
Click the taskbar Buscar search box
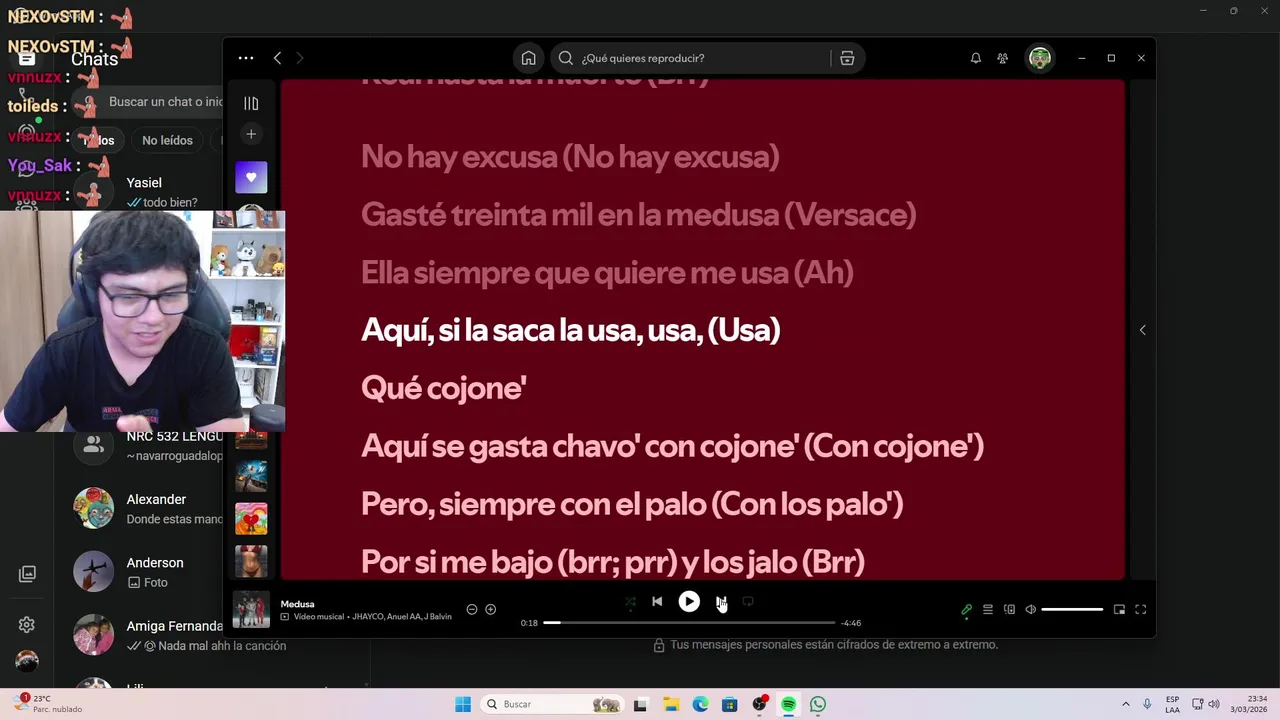pyautogui.click(x=552, y=704)
